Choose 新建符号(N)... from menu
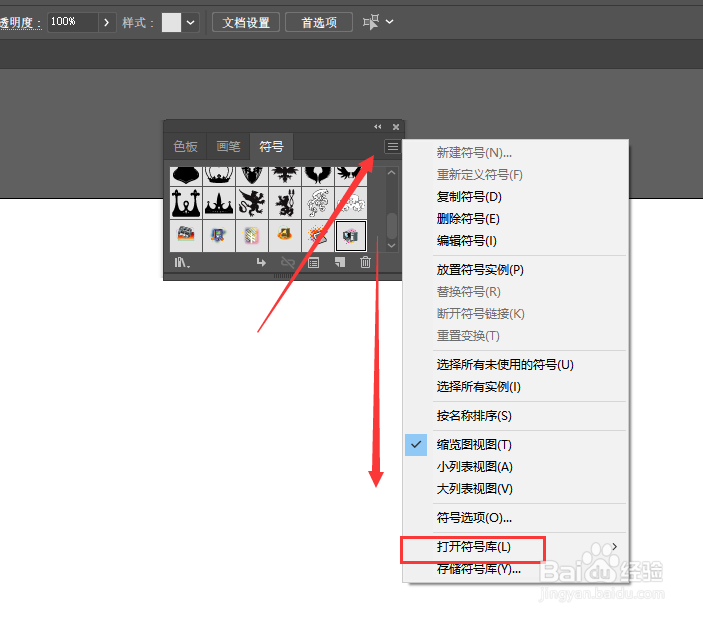Viewport: 703px width, 618px height. pos(516,153)
